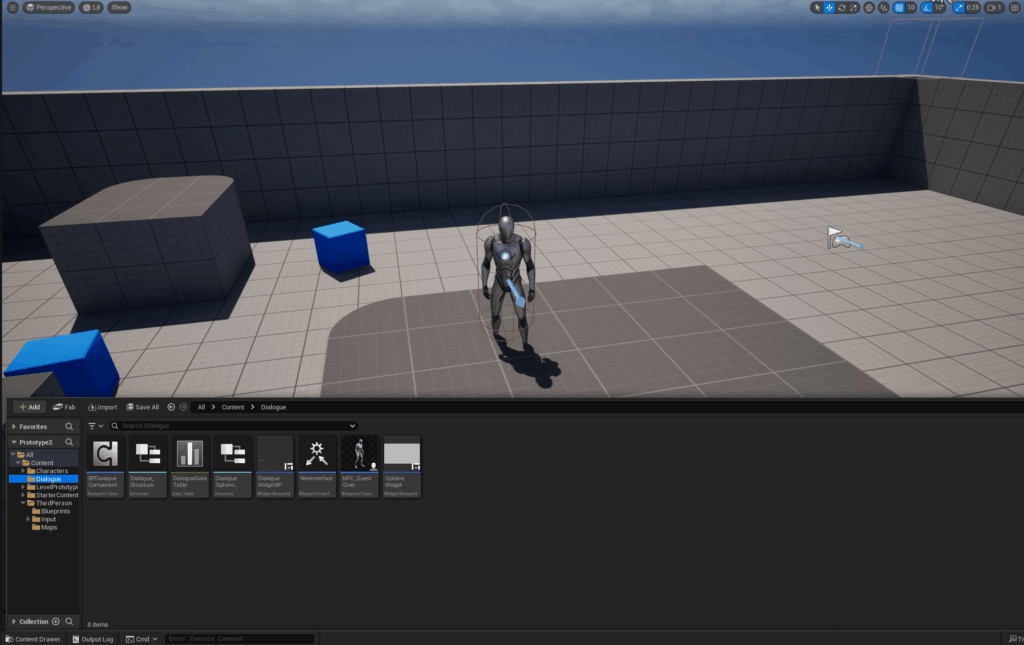This screenshot has height=645, width=1024.
Task: Click the camera speed setting
Action: (994, 7)
